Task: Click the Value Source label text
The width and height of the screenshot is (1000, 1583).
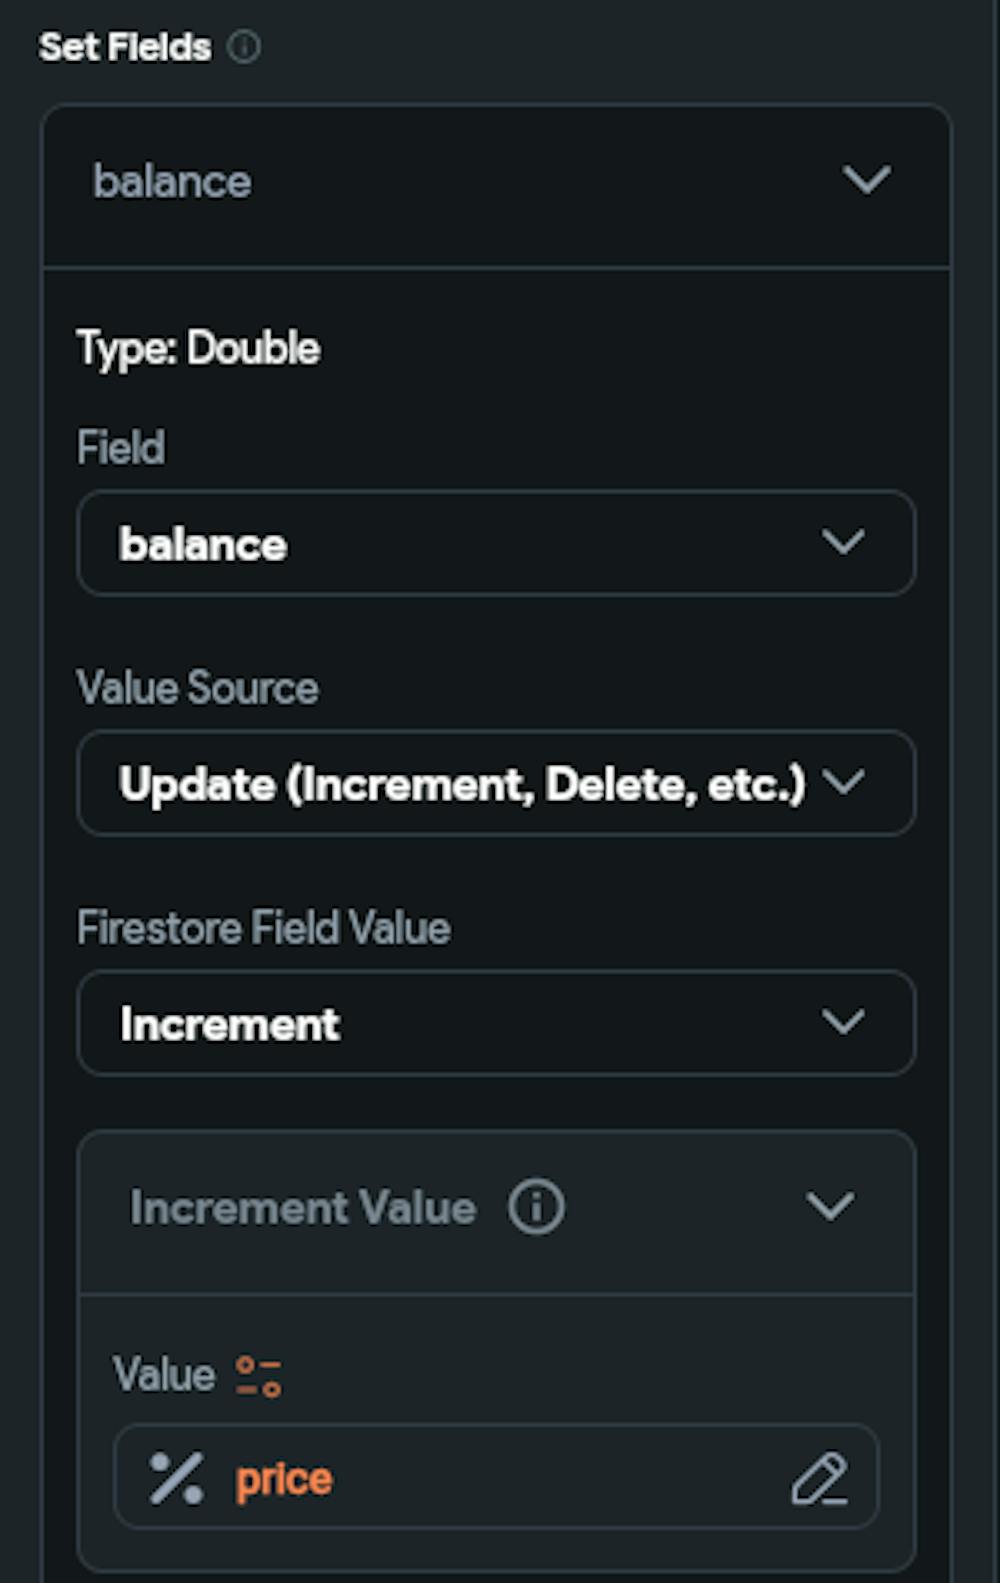Action: pos(197,688)
